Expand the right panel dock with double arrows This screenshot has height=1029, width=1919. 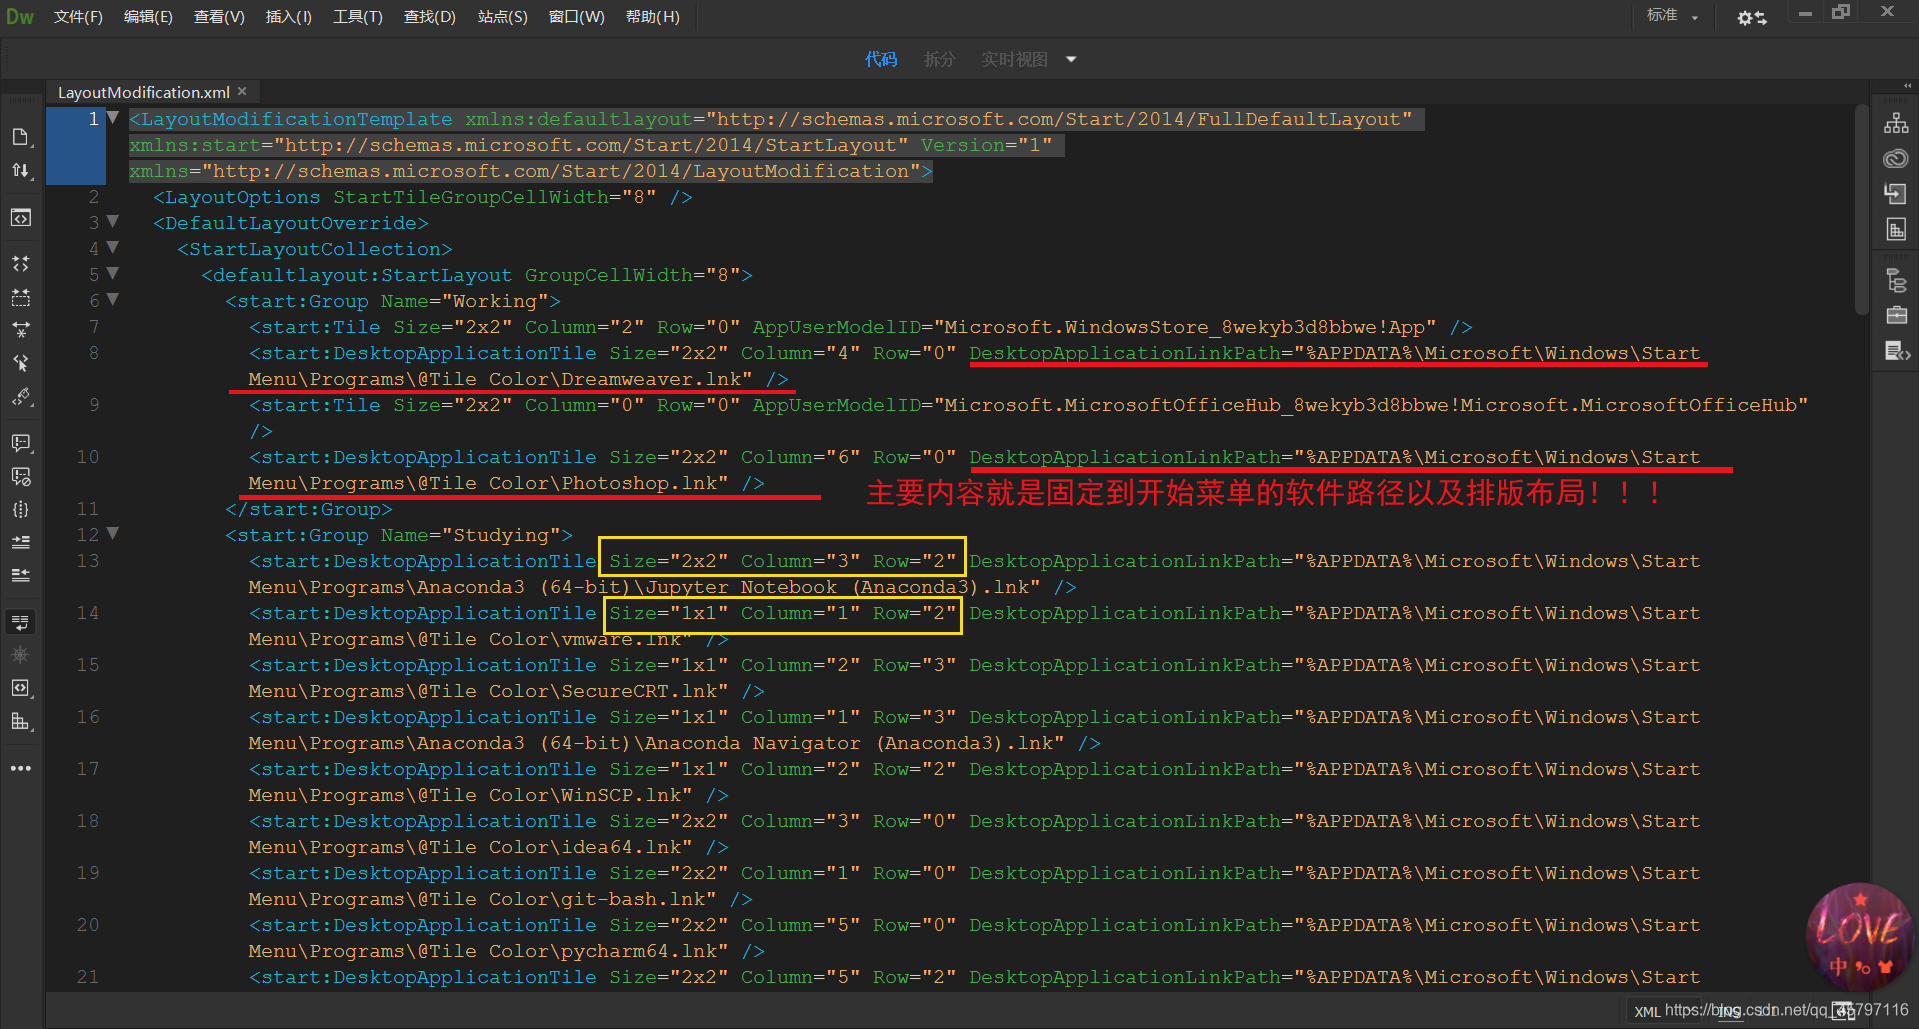[1906, 87]
